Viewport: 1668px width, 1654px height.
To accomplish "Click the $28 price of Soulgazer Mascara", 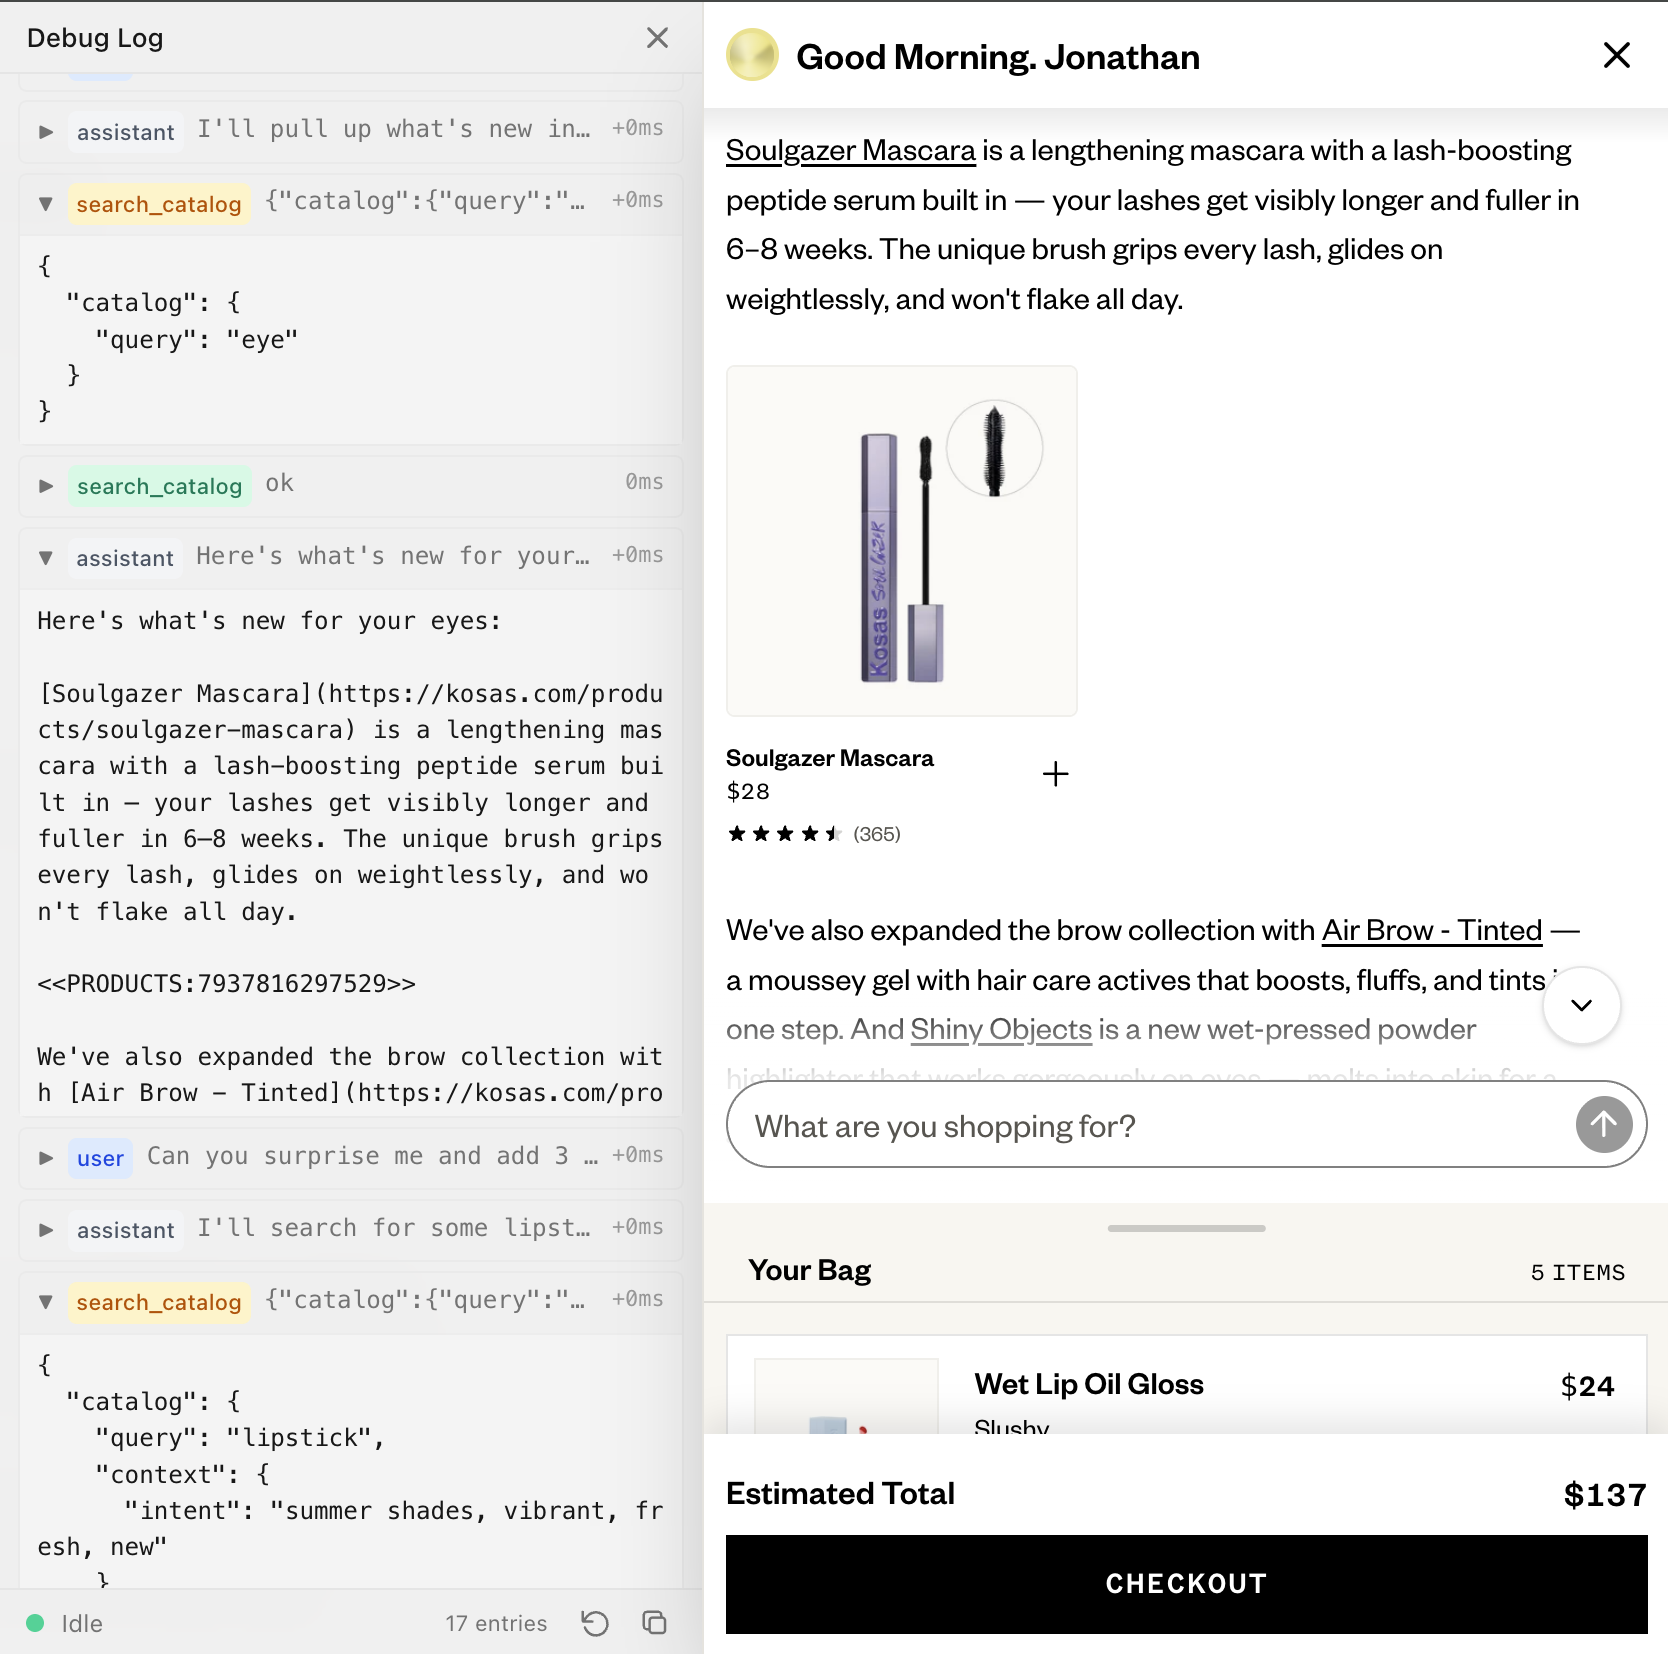I will tap(748, 791).
